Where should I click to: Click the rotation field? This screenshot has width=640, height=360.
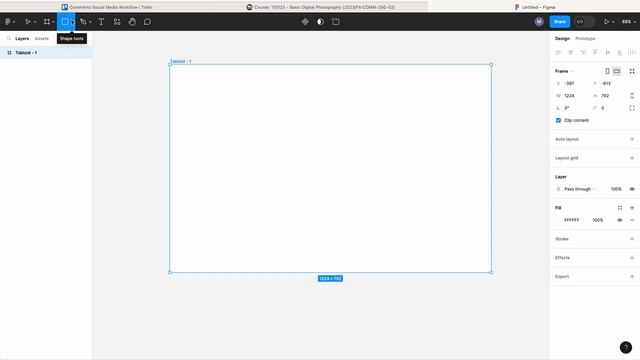pos(571,108)
